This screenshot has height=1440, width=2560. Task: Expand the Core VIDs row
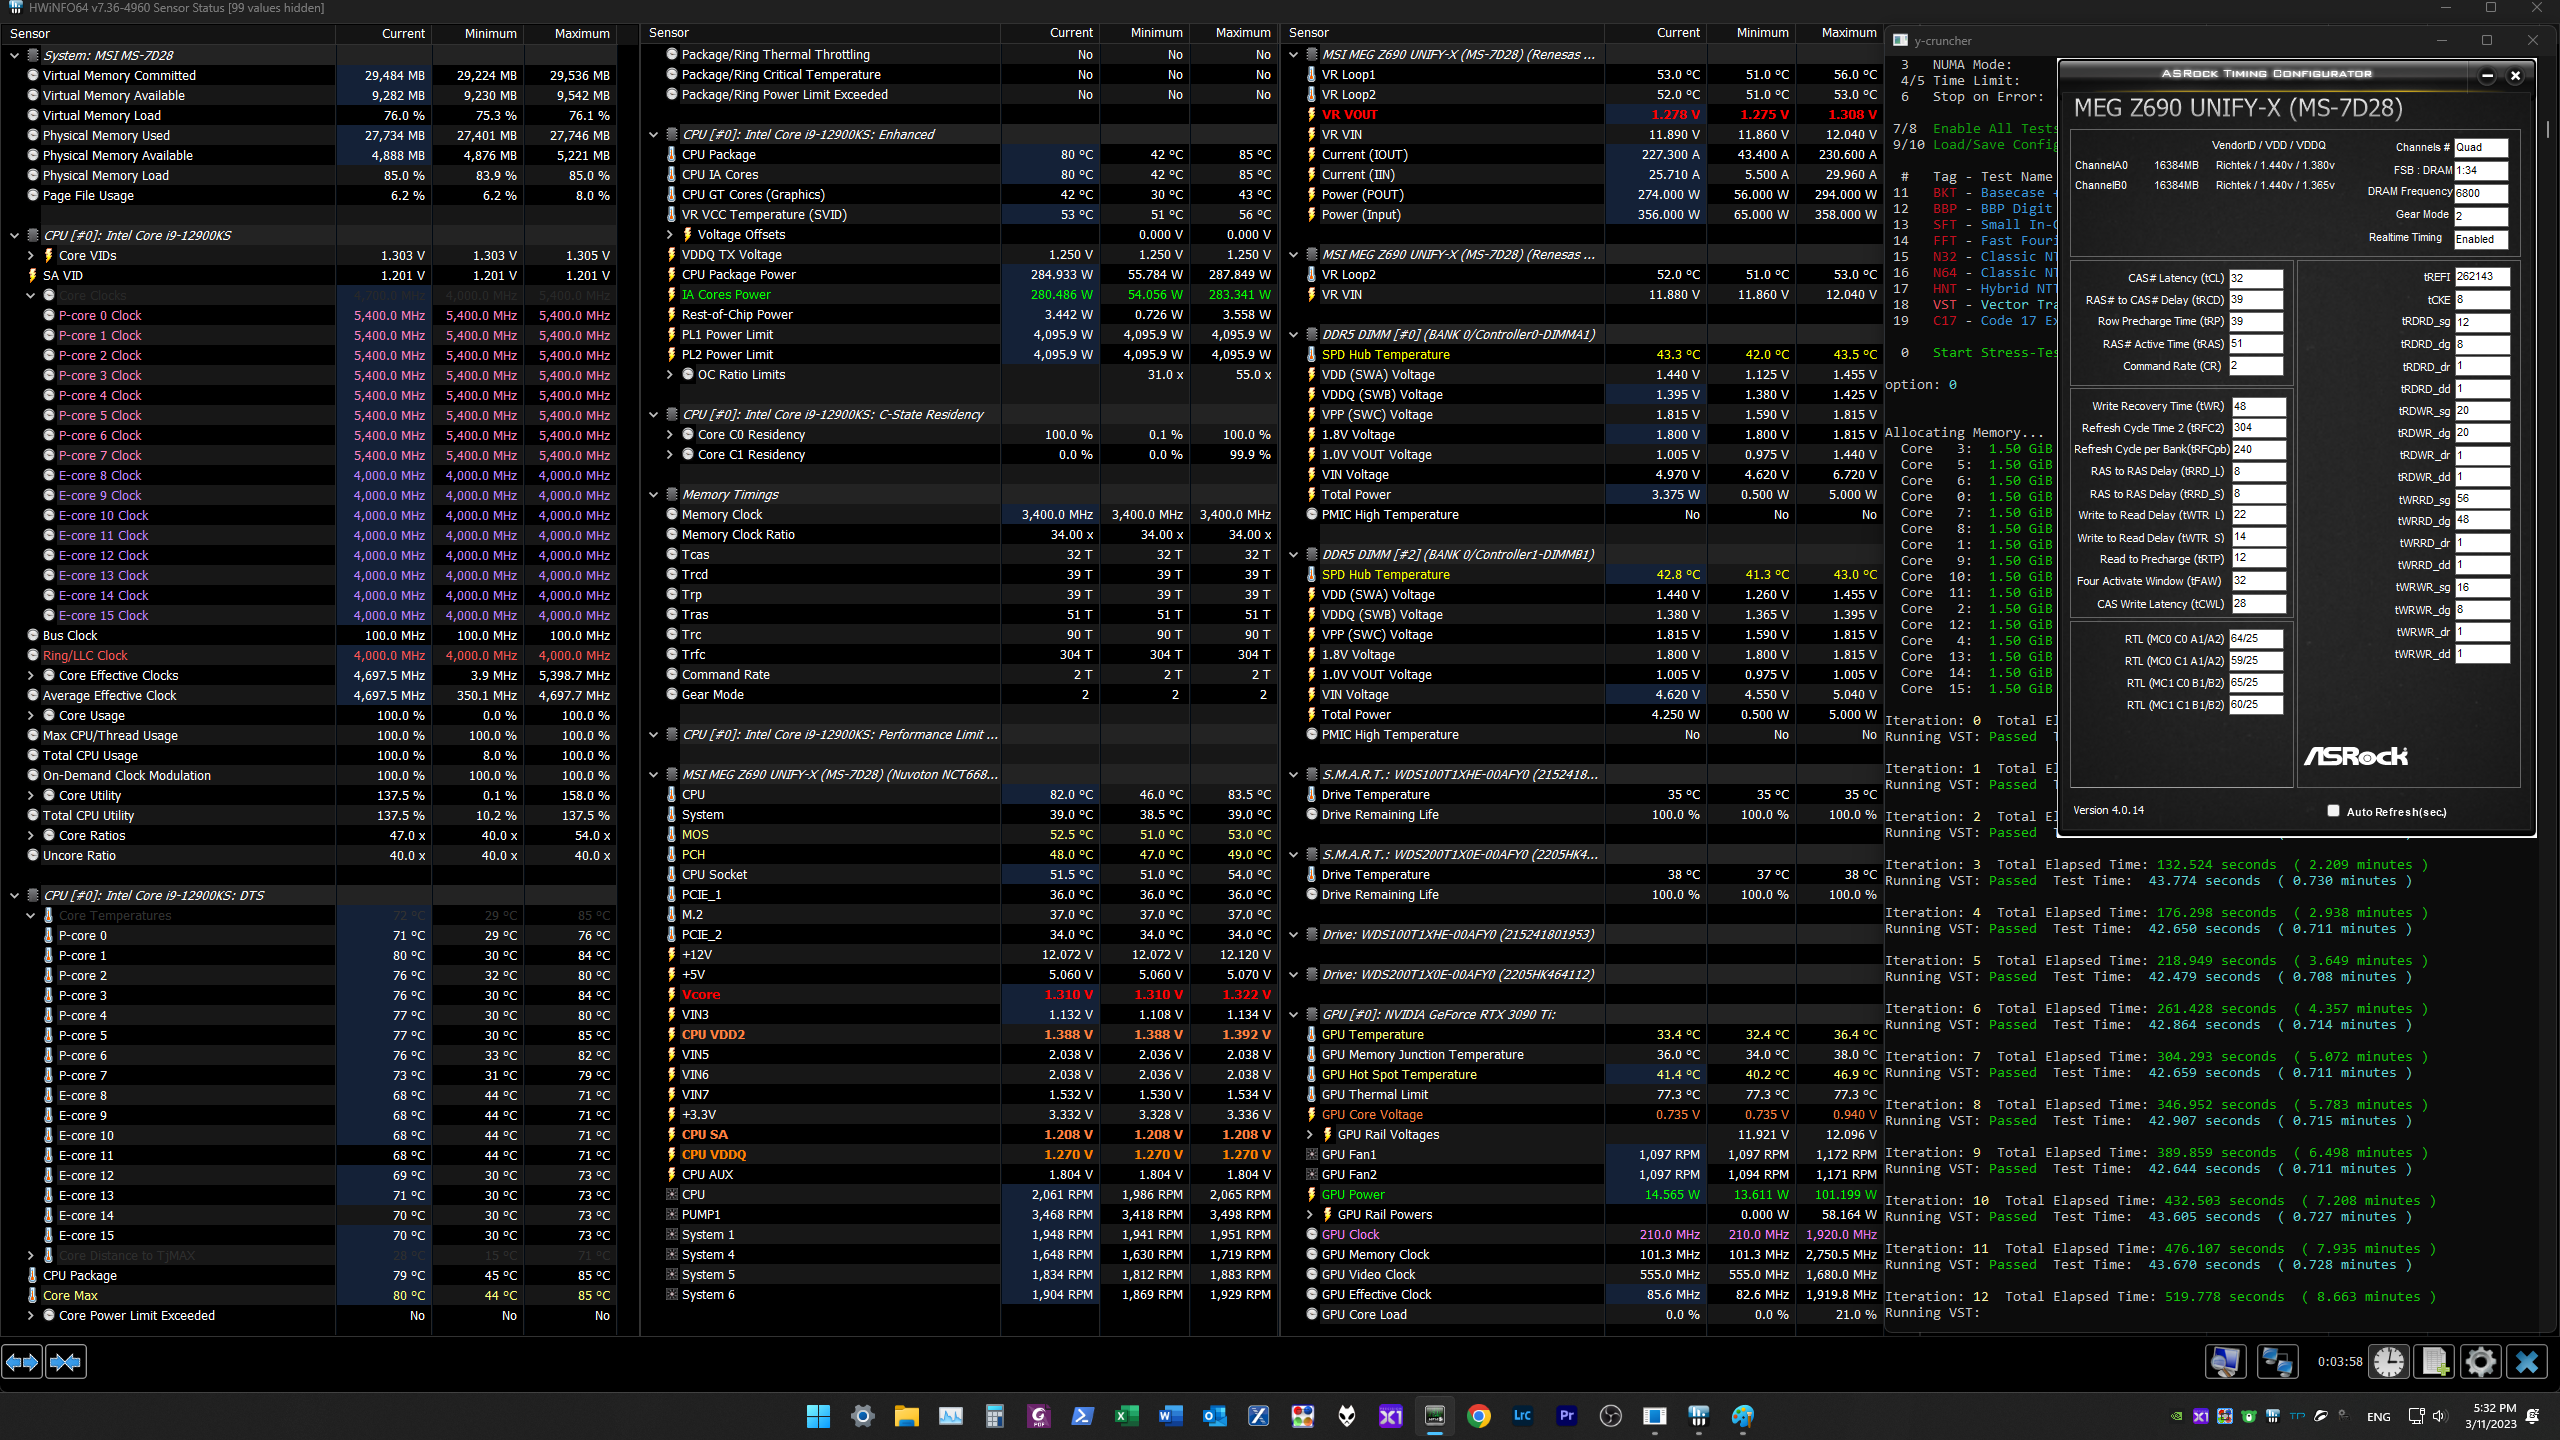point(30,256)
